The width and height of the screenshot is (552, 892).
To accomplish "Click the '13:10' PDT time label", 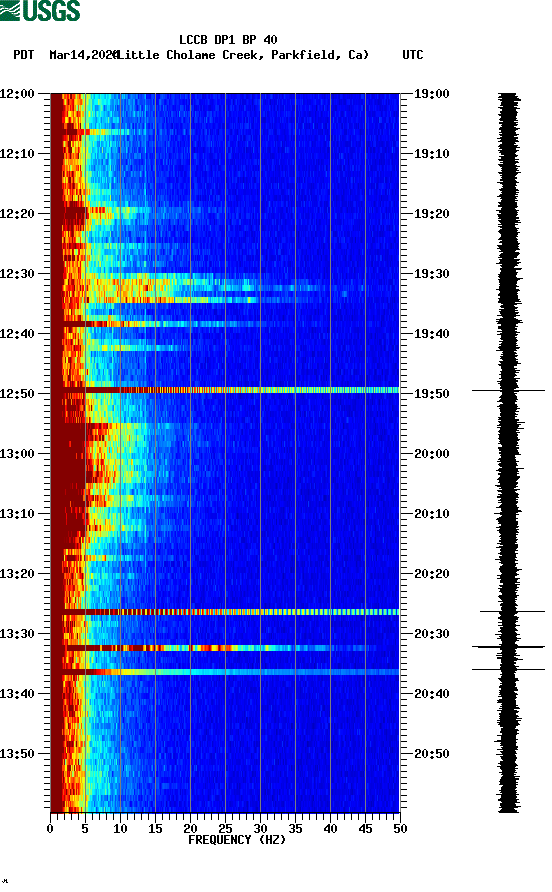I will tap(17, 514).
